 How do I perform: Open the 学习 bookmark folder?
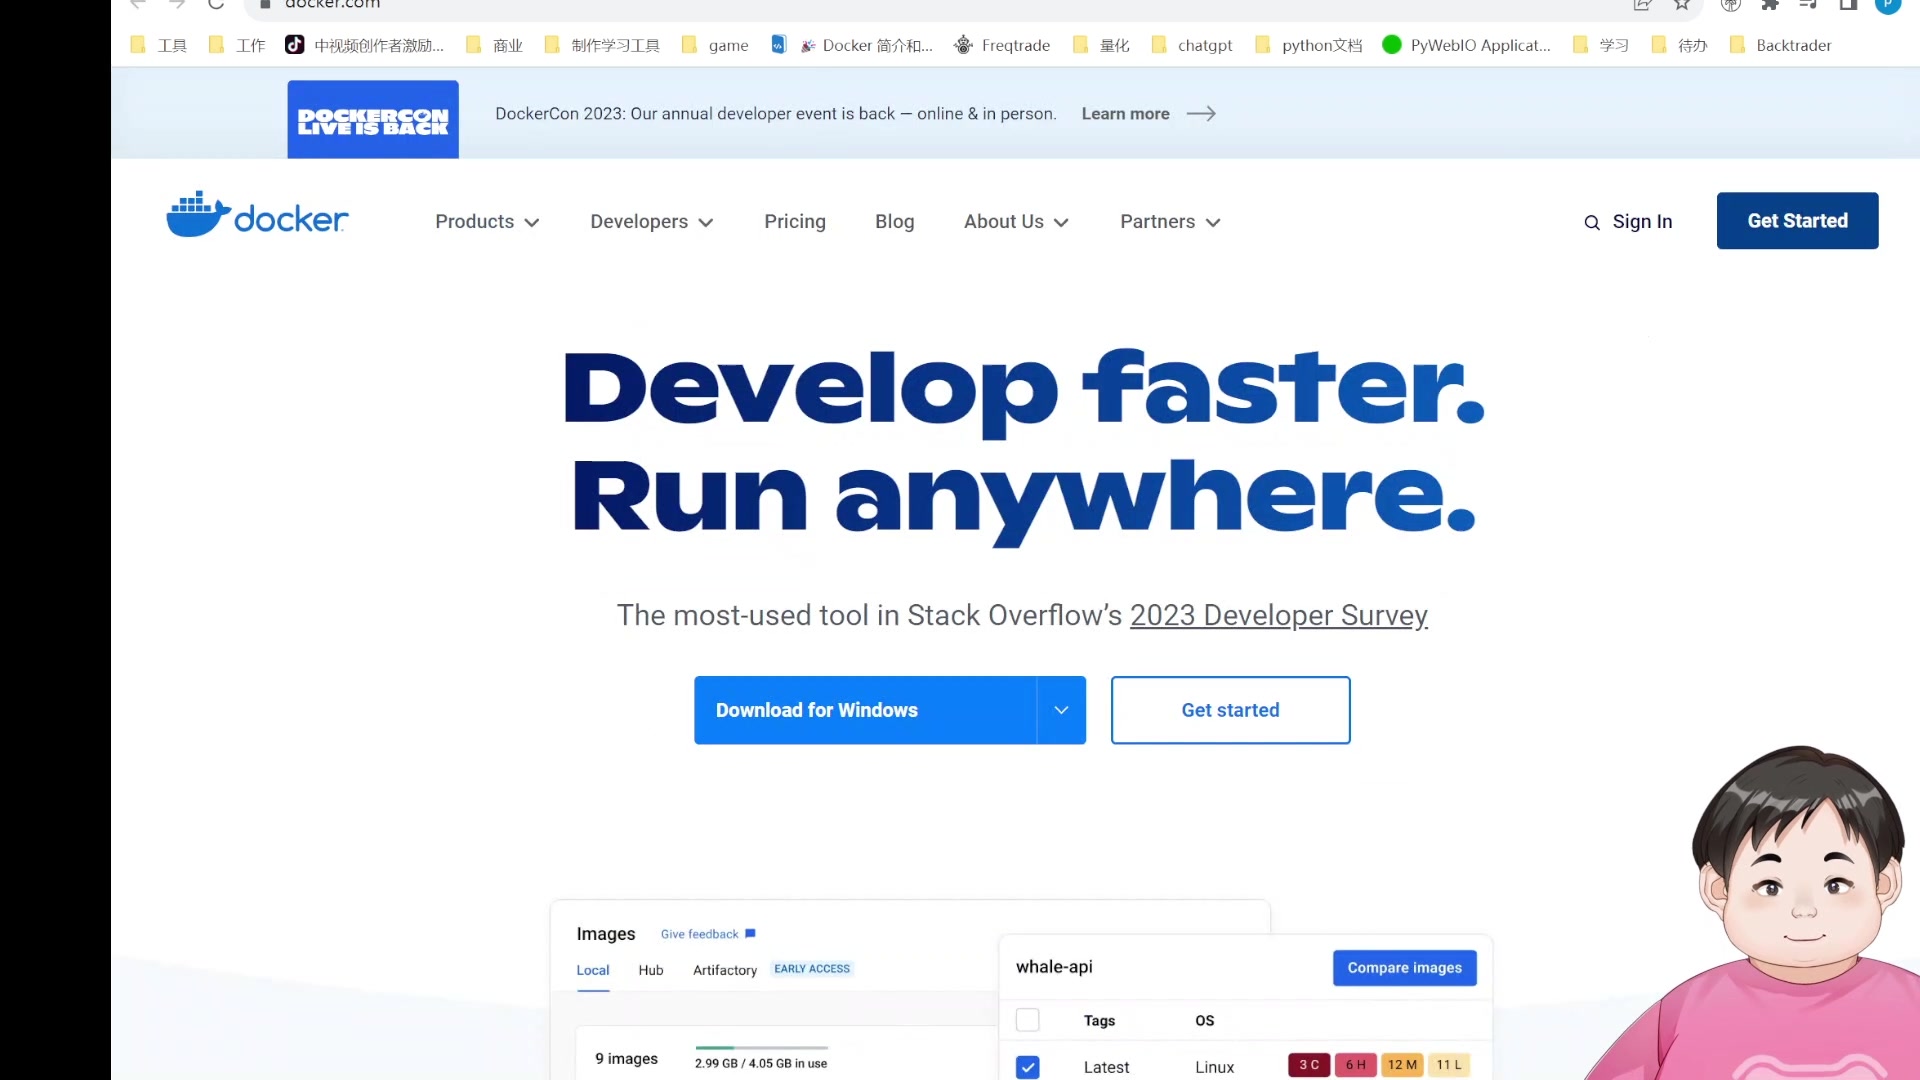[1601, 45]
